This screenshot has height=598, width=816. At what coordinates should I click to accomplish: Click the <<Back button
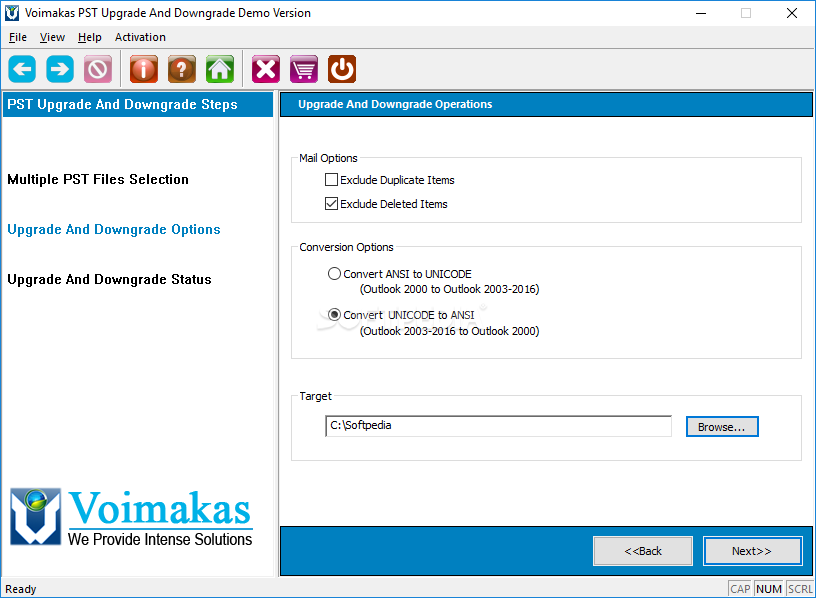point(643,551)
